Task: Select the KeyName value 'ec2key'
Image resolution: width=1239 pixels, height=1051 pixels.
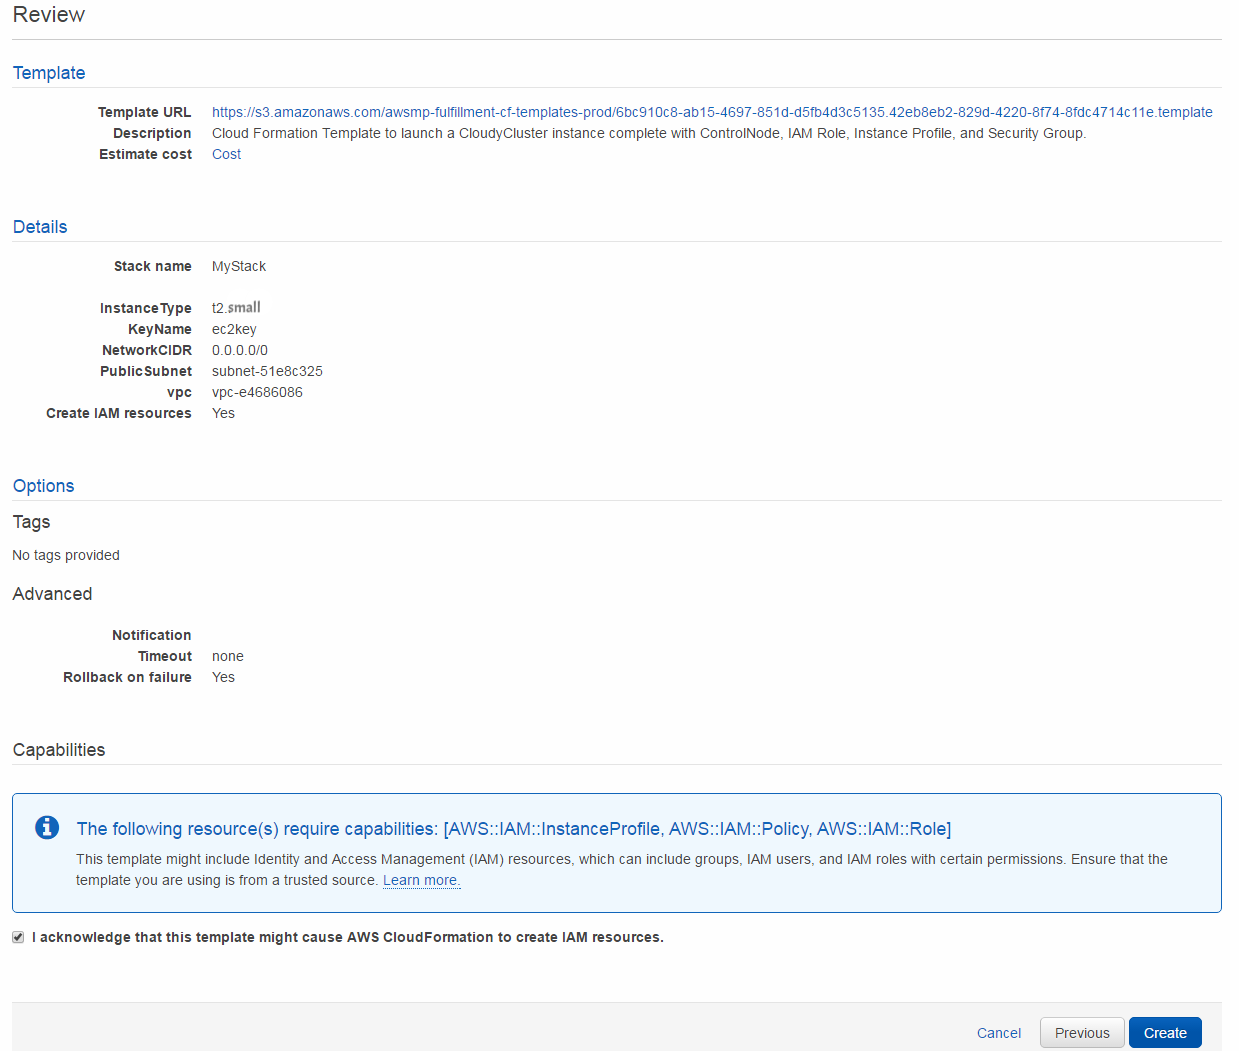Action: [x=234, y=329]
